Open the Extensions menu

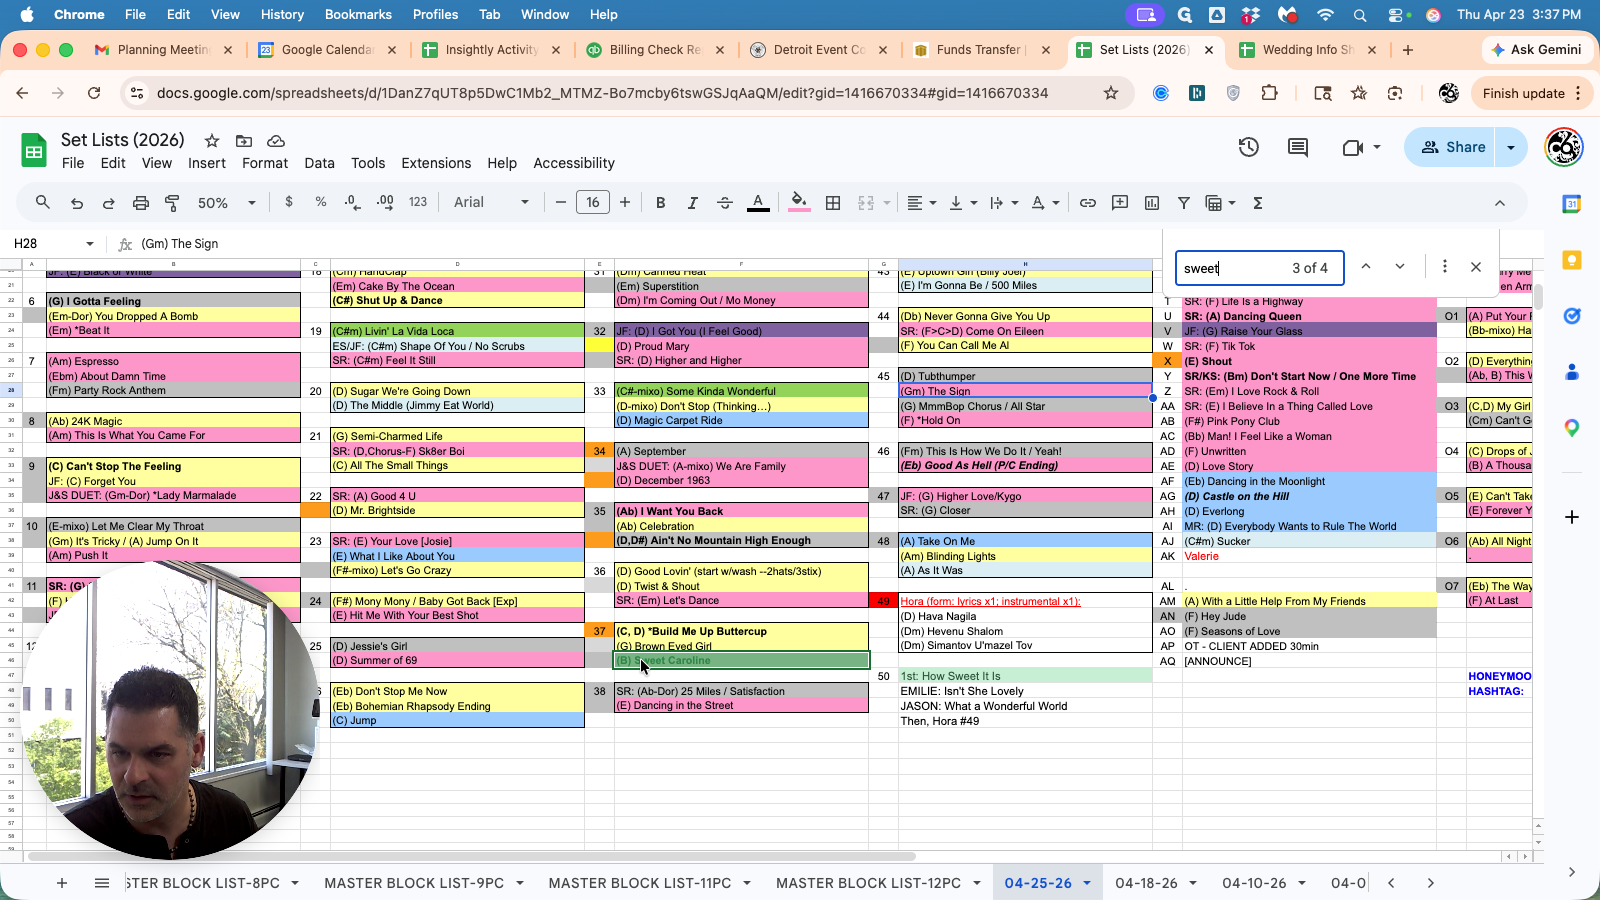[x=436, y=163]
